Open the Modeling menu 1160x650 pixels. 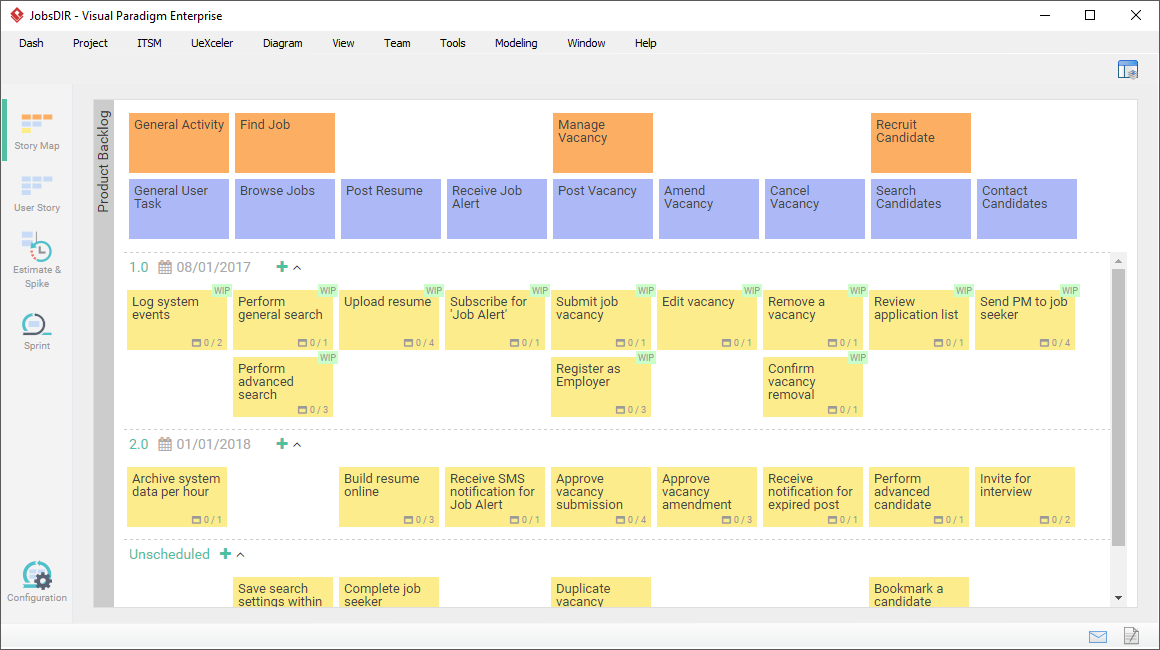click(516, 43)
